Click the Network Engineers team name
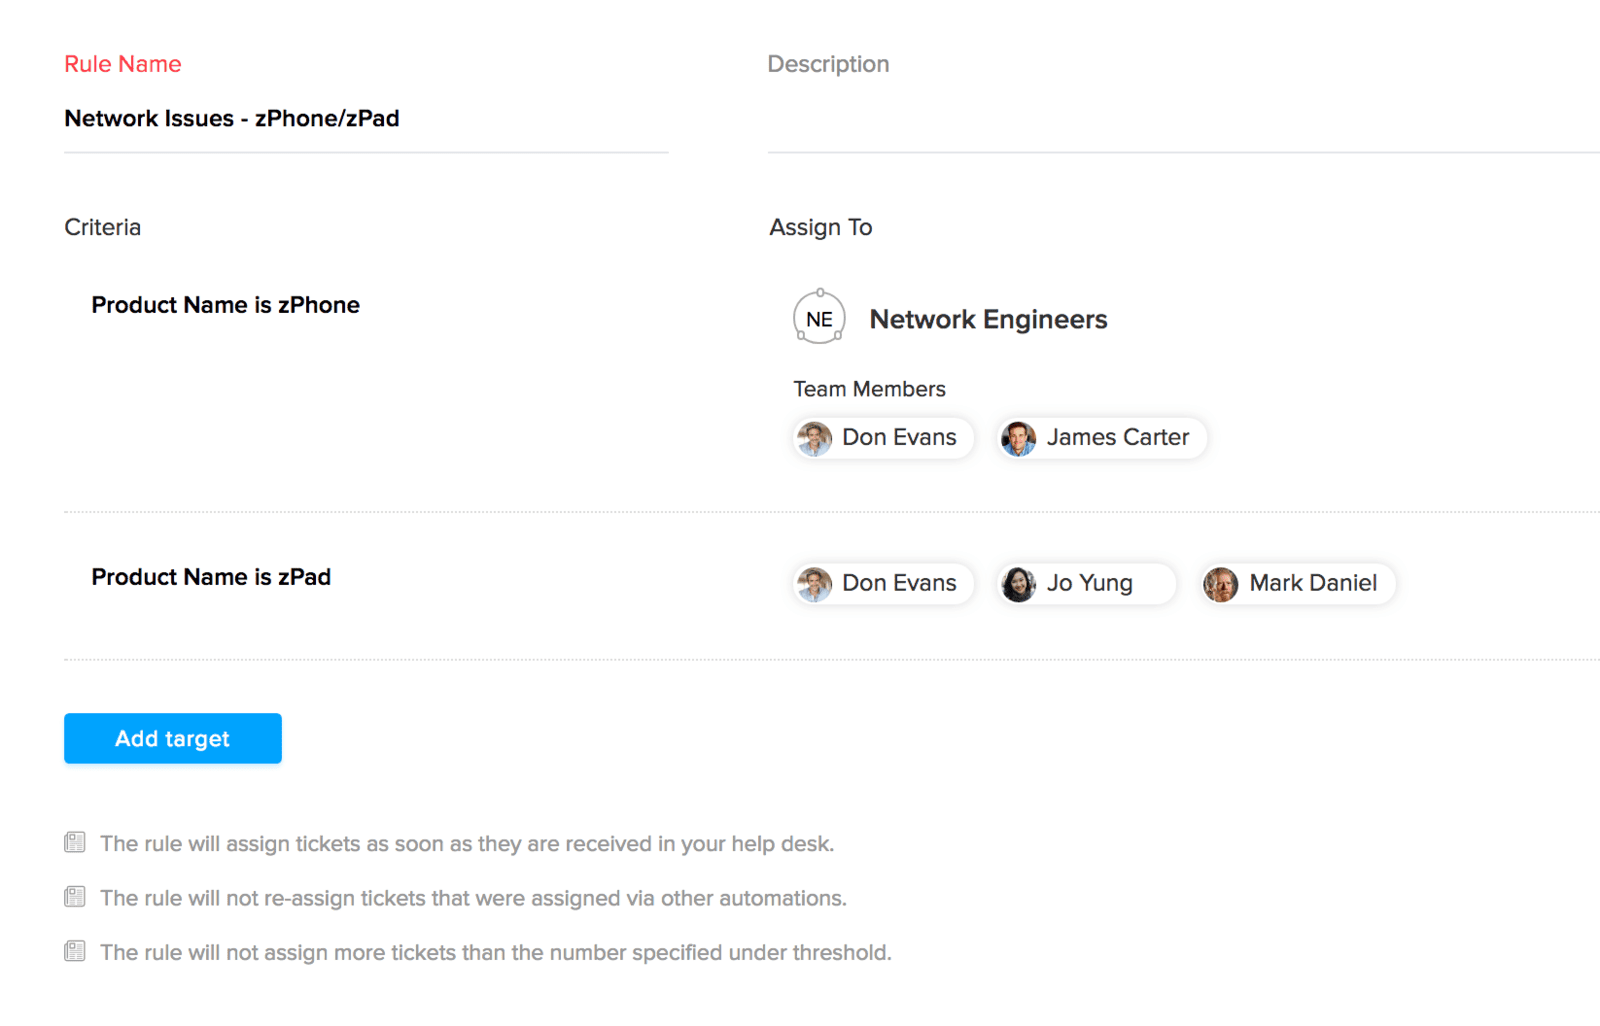Viewport: 1600px width, 1026px height. (988, 319)
